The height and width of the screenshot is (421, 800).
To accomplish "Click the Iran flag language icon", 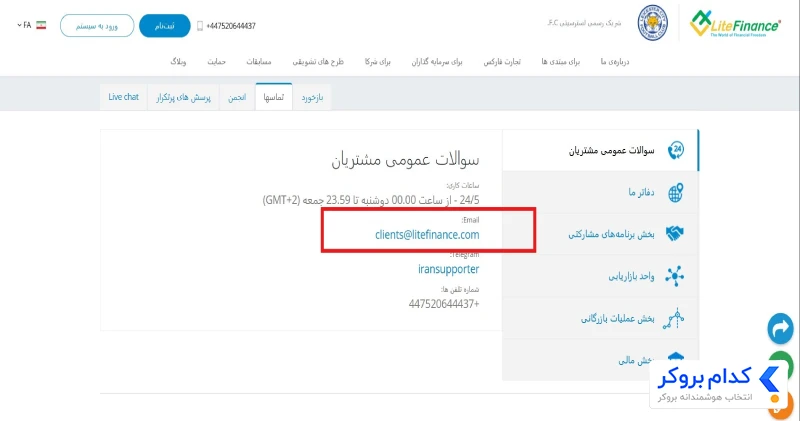I will 41,25.
